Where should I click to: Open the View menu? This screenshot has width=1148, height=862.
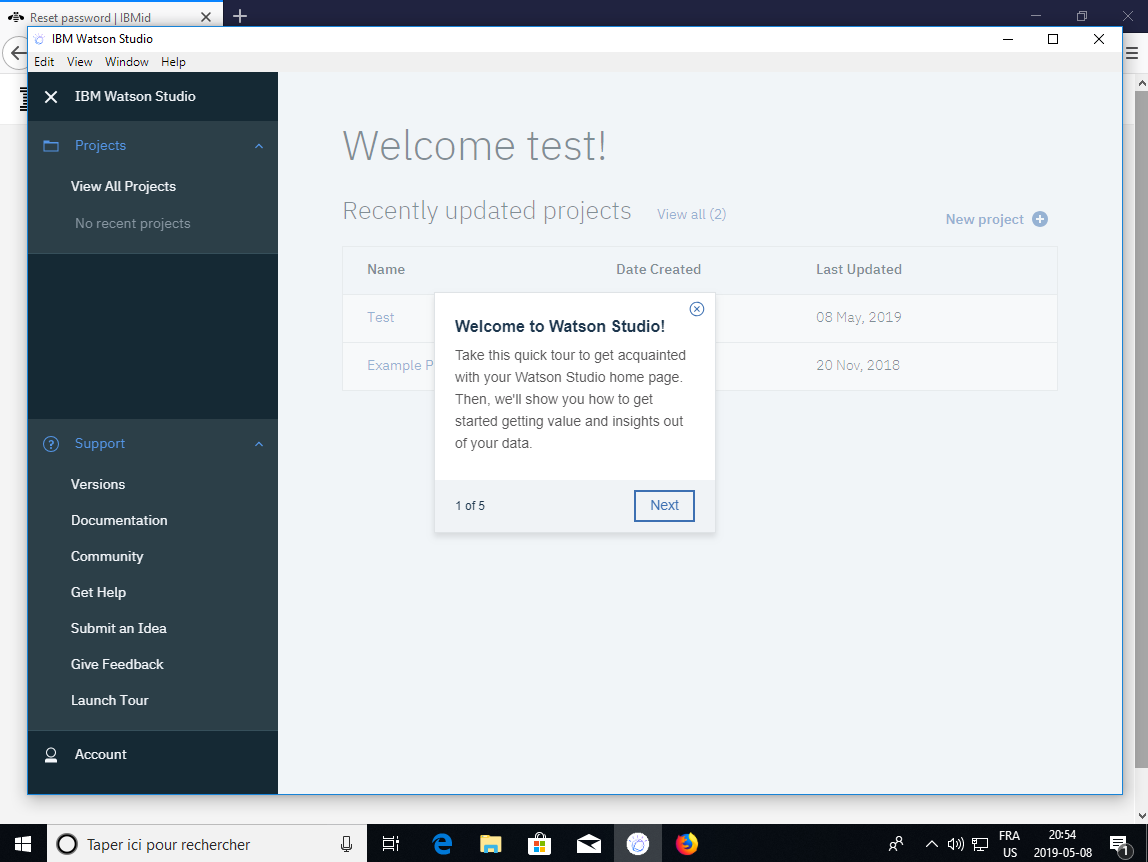pos(80,62)
